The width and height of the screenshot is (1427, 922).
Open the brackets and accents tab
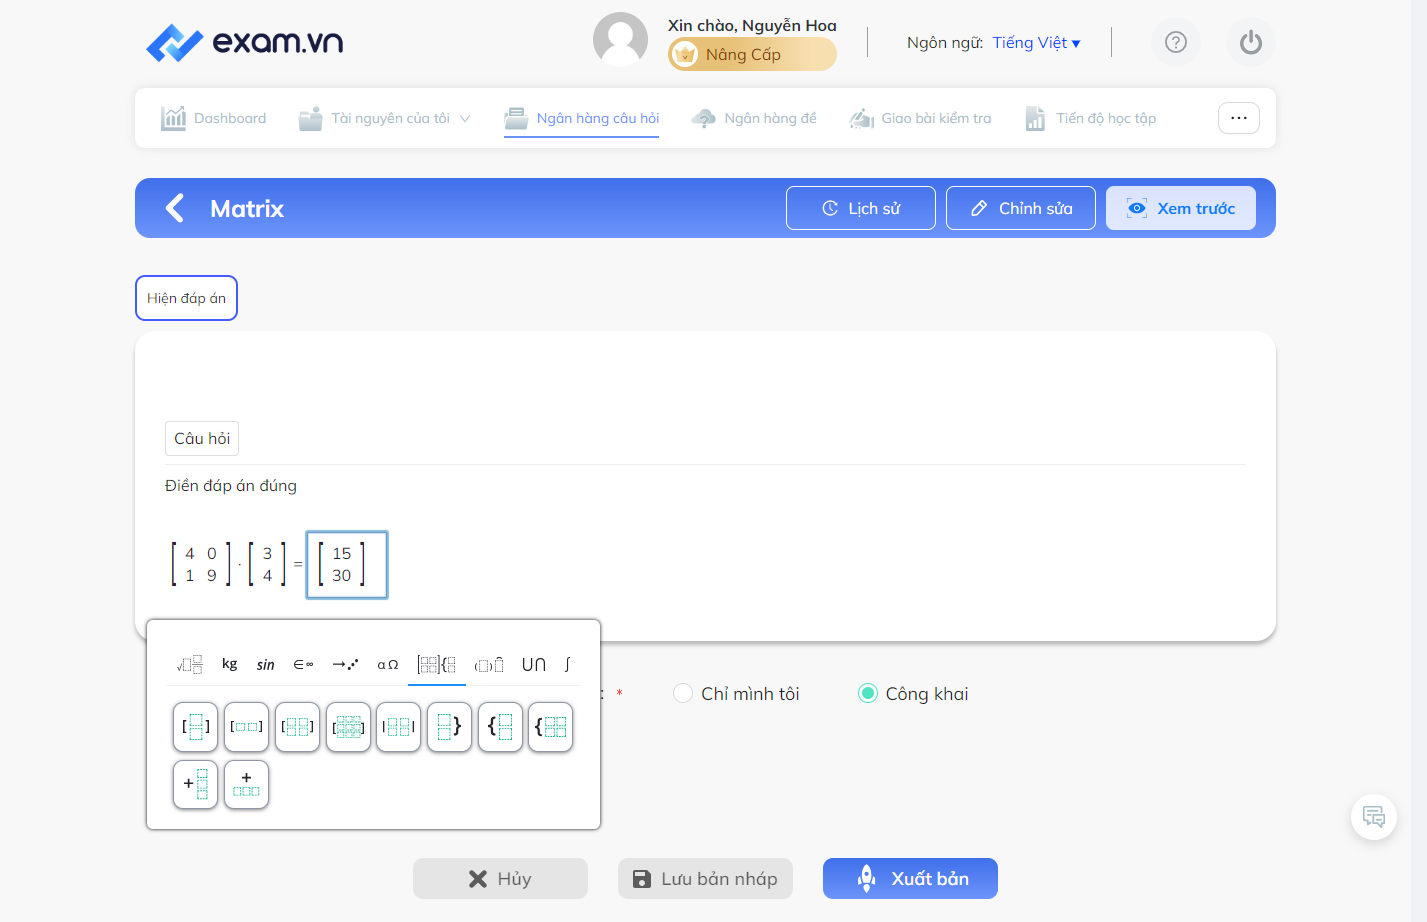click(x=489, y=664)
